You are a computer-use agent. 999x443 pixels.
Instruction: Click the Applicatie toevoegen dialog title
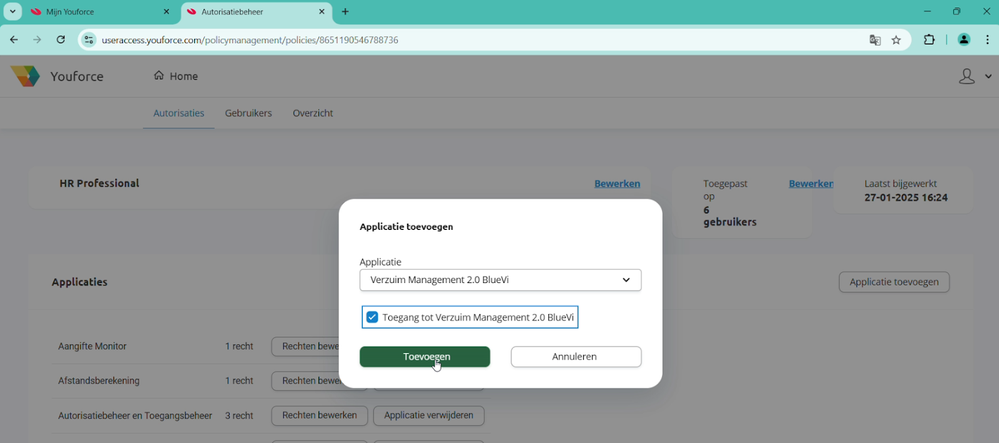tap(406, 226)
